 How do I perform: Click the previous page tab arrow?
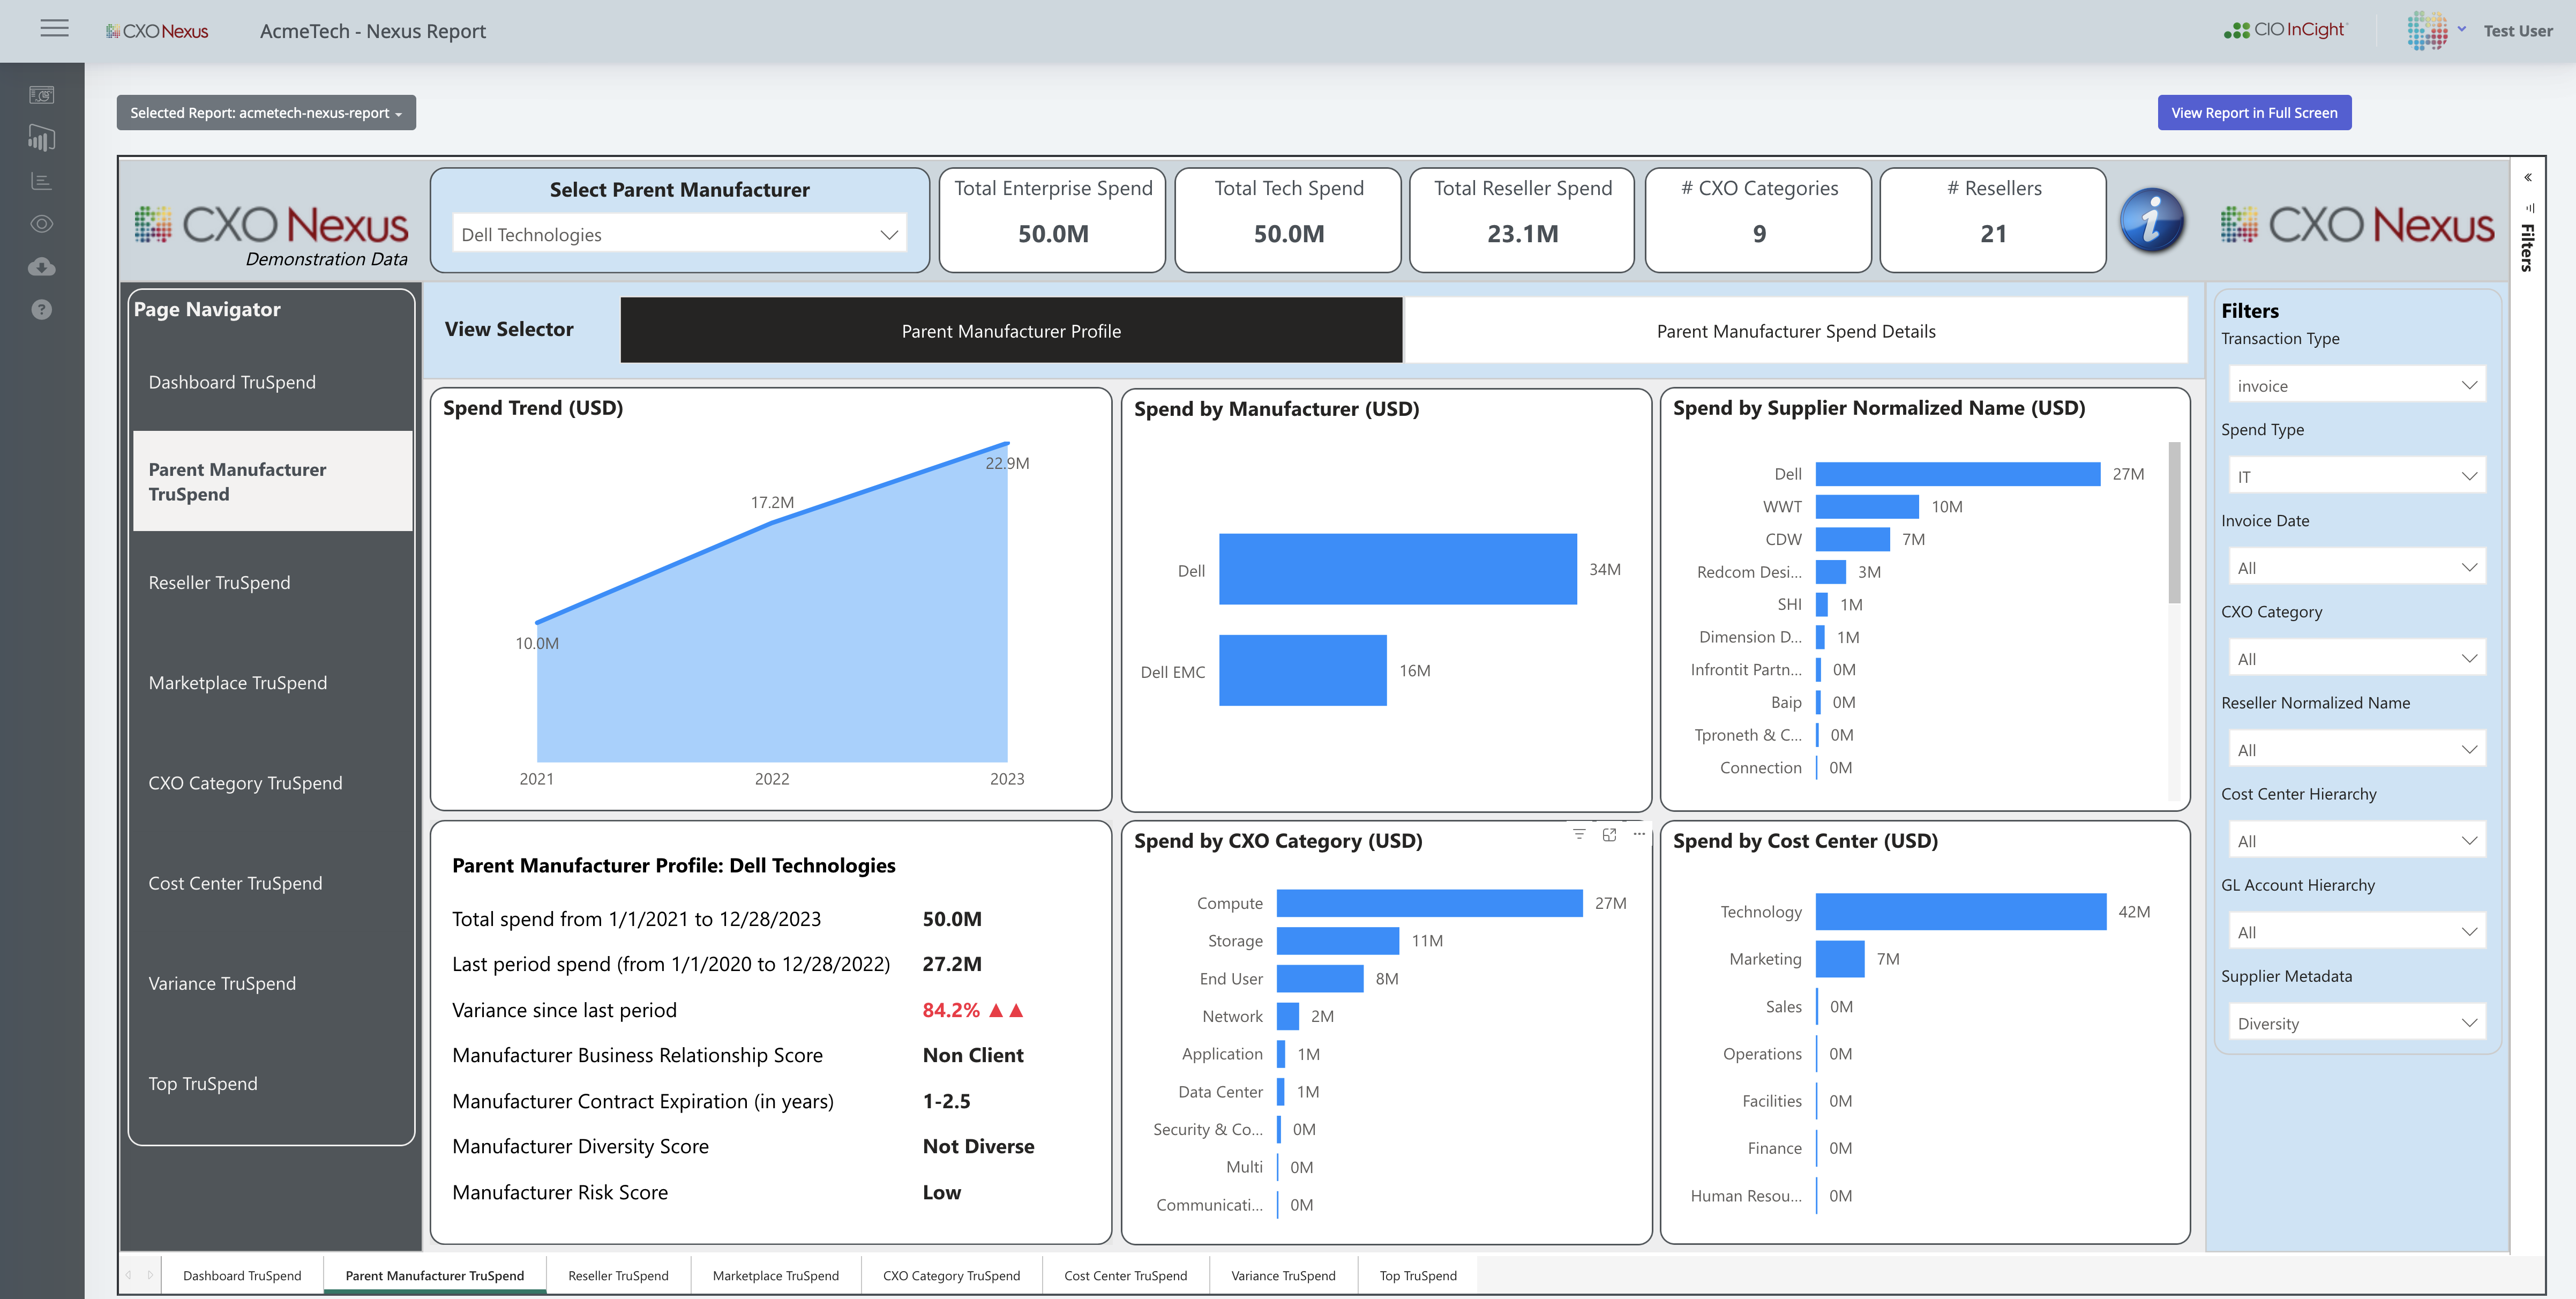click(x=128, y=1275)
